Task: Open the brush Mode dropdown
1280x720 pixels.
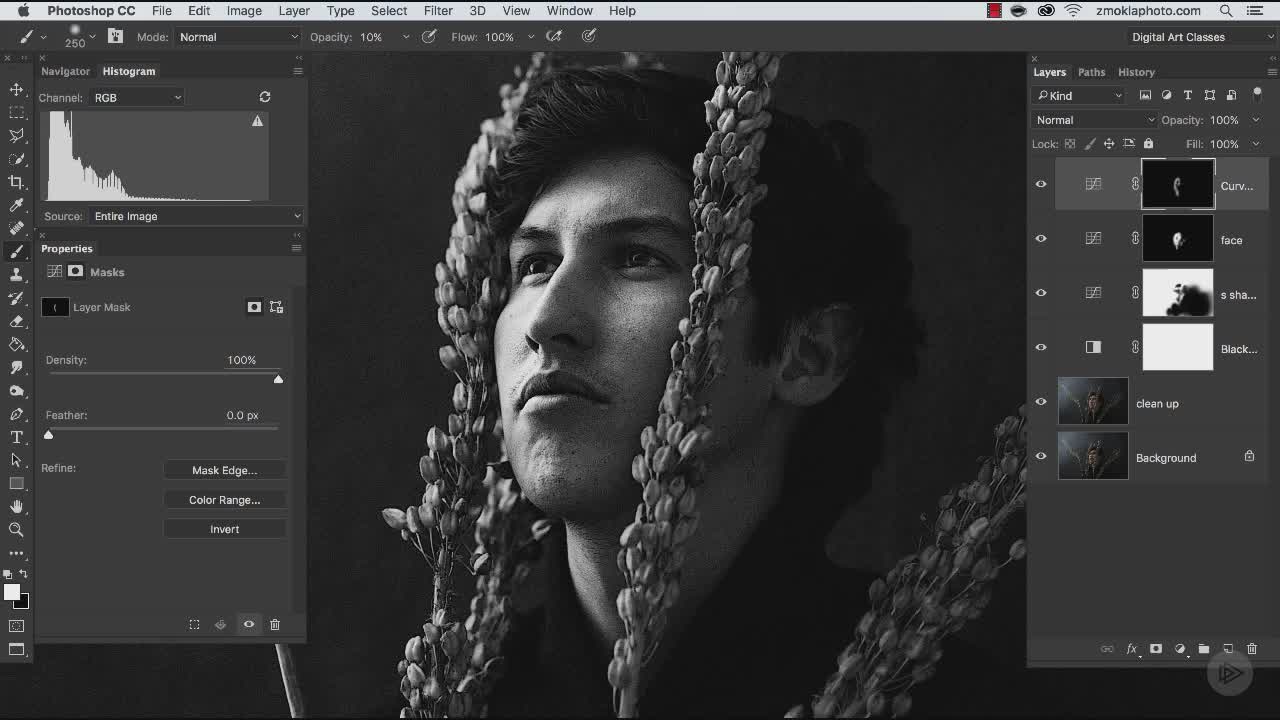Action: click(x=238, y=37)
